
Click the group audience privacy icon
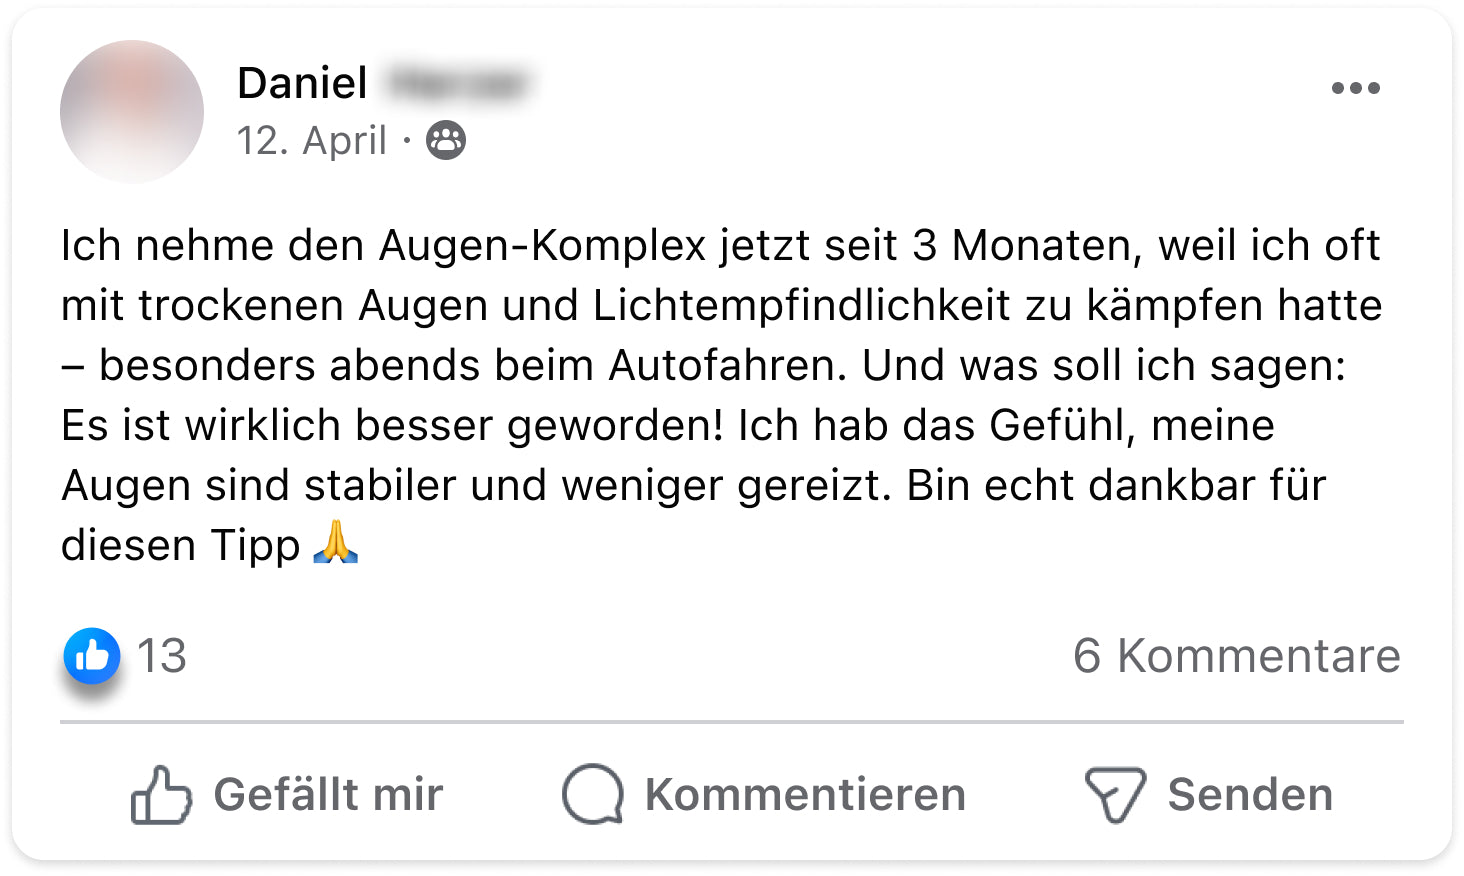coord(446,141)
